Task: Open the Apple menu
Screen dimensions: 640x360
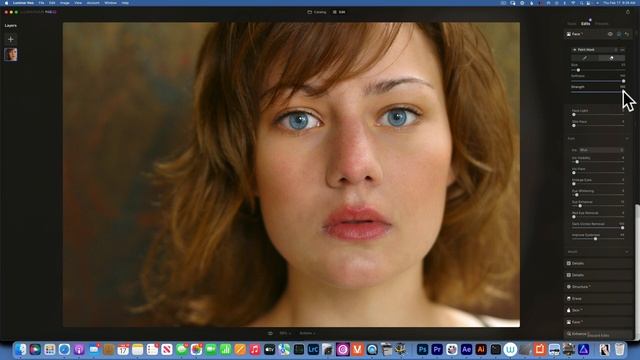Action: tap(6, 3)
